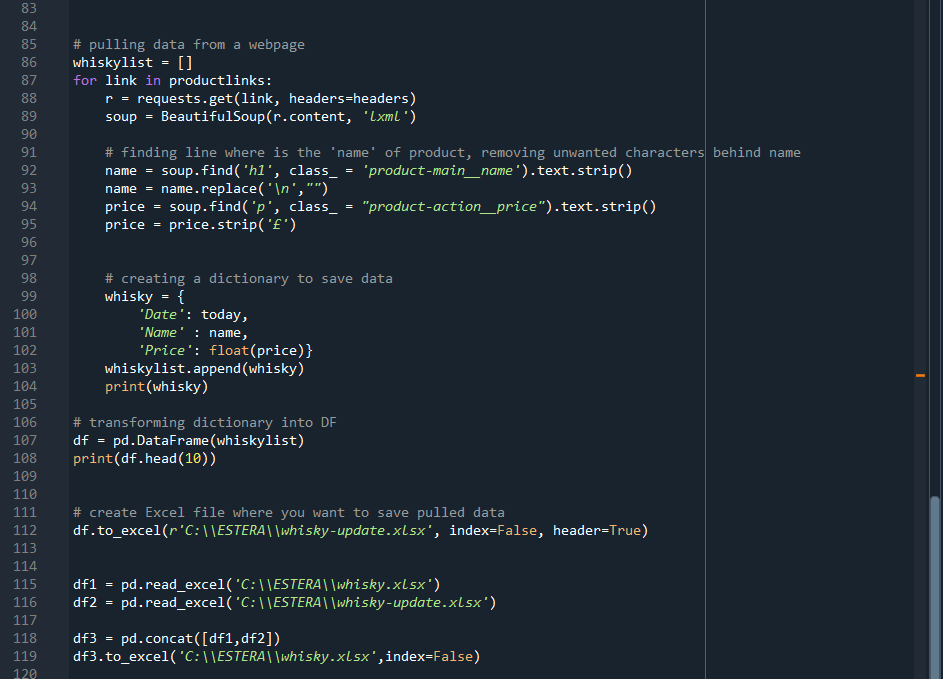
Task: Click 'df3.to_excel' on line 119
Action: coord(121,656)
